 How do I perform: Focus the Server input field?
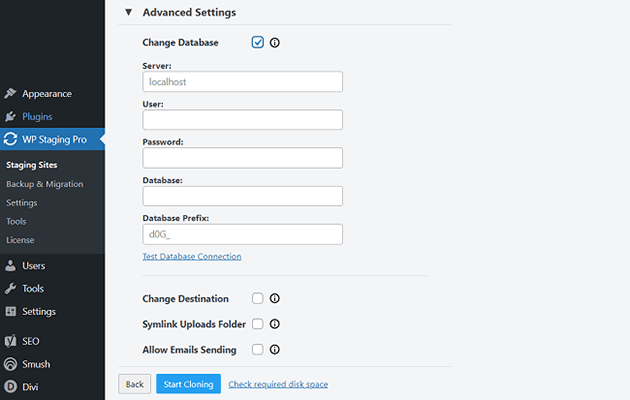[243, 82]
